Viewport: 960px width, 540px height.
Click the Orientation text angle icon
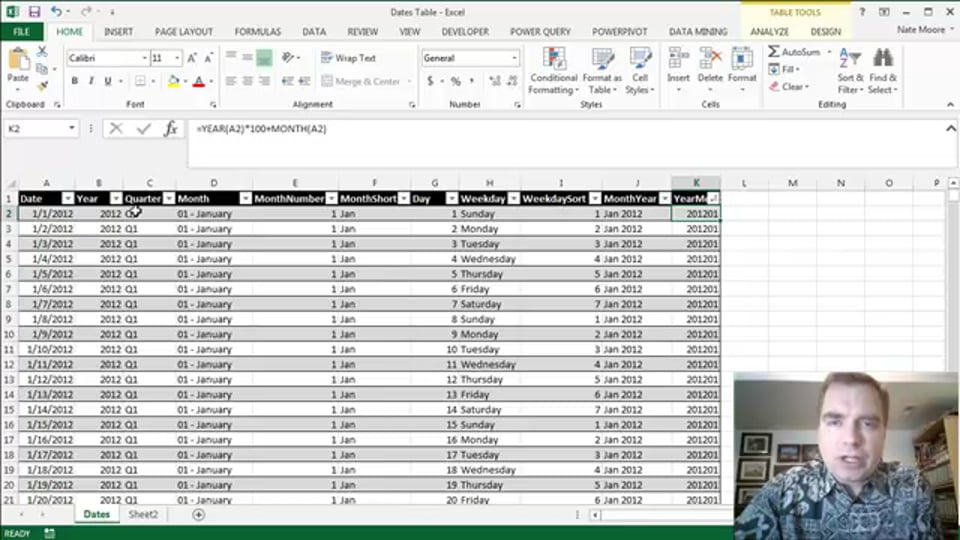(x=288, y=58)
